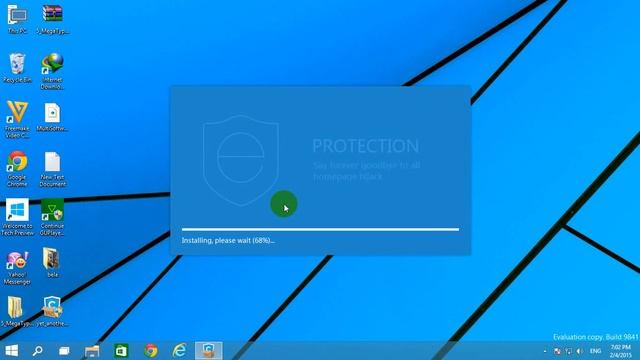Open the Store app on taskbar
This screenshot has width=640, height=360.
pyautogui.click(x=121, y=351)
